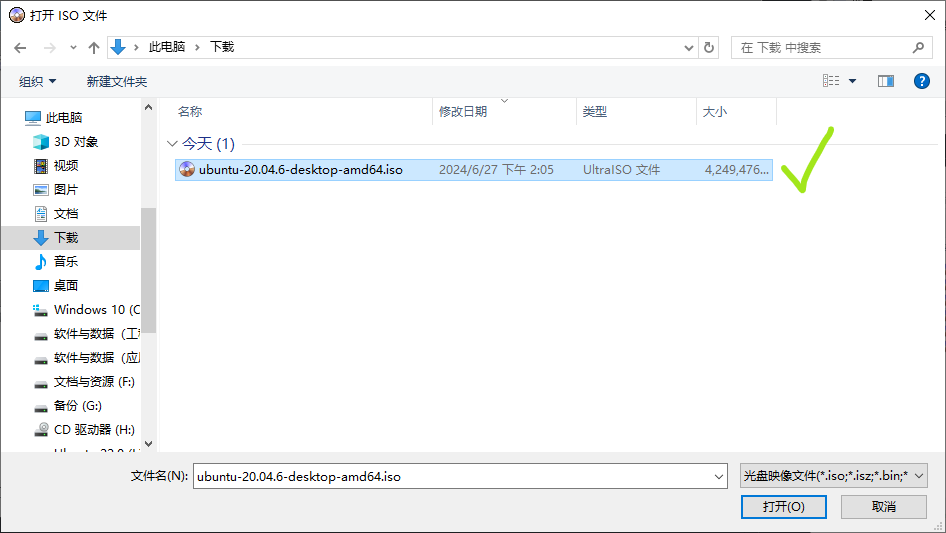
Task: Select the 3D 对象 folder in sidebar
Action: click(x=75, y=142)
